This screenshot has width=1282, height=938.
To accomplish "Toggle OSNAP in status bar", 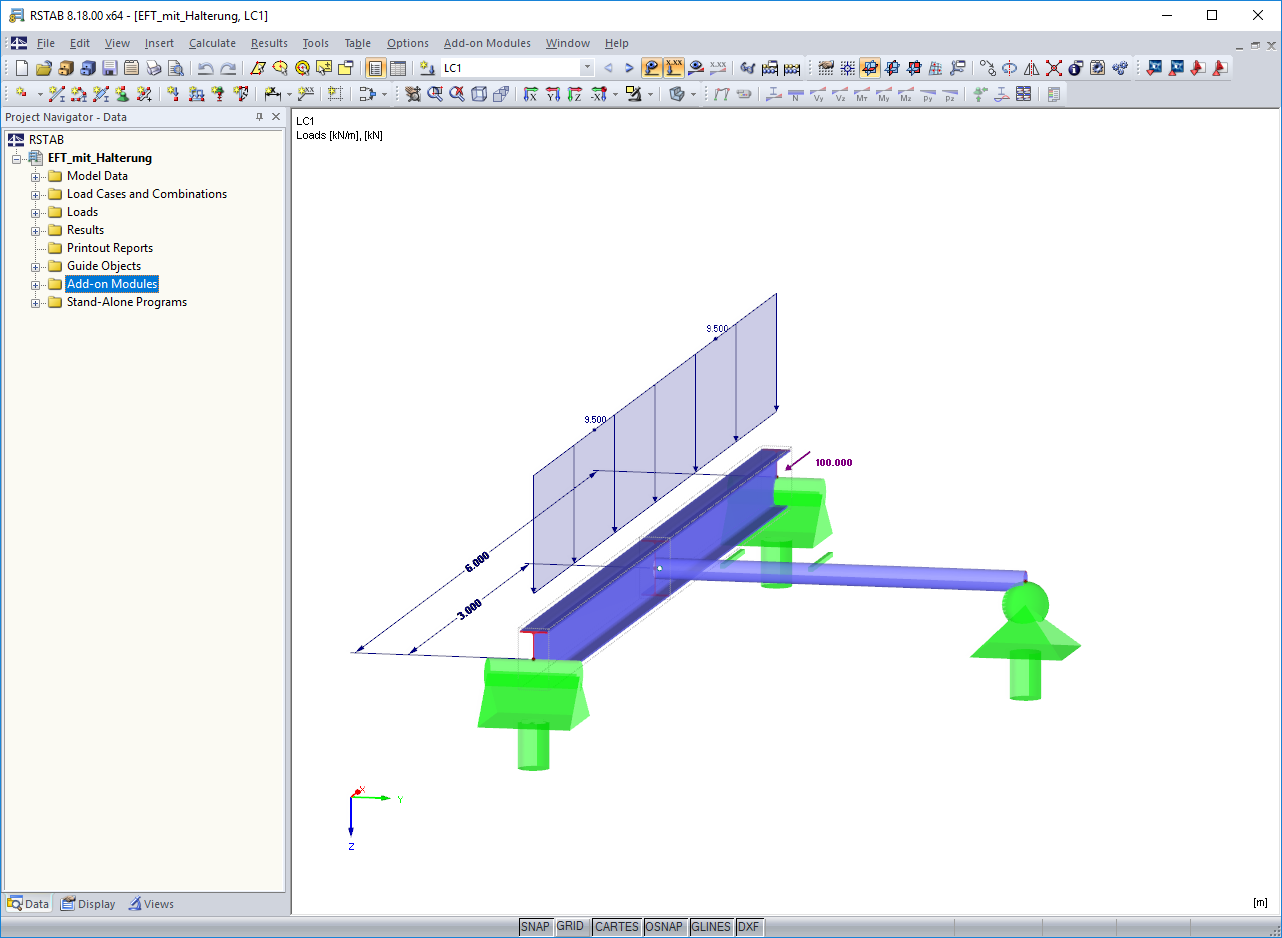I will tap(665, 927).
